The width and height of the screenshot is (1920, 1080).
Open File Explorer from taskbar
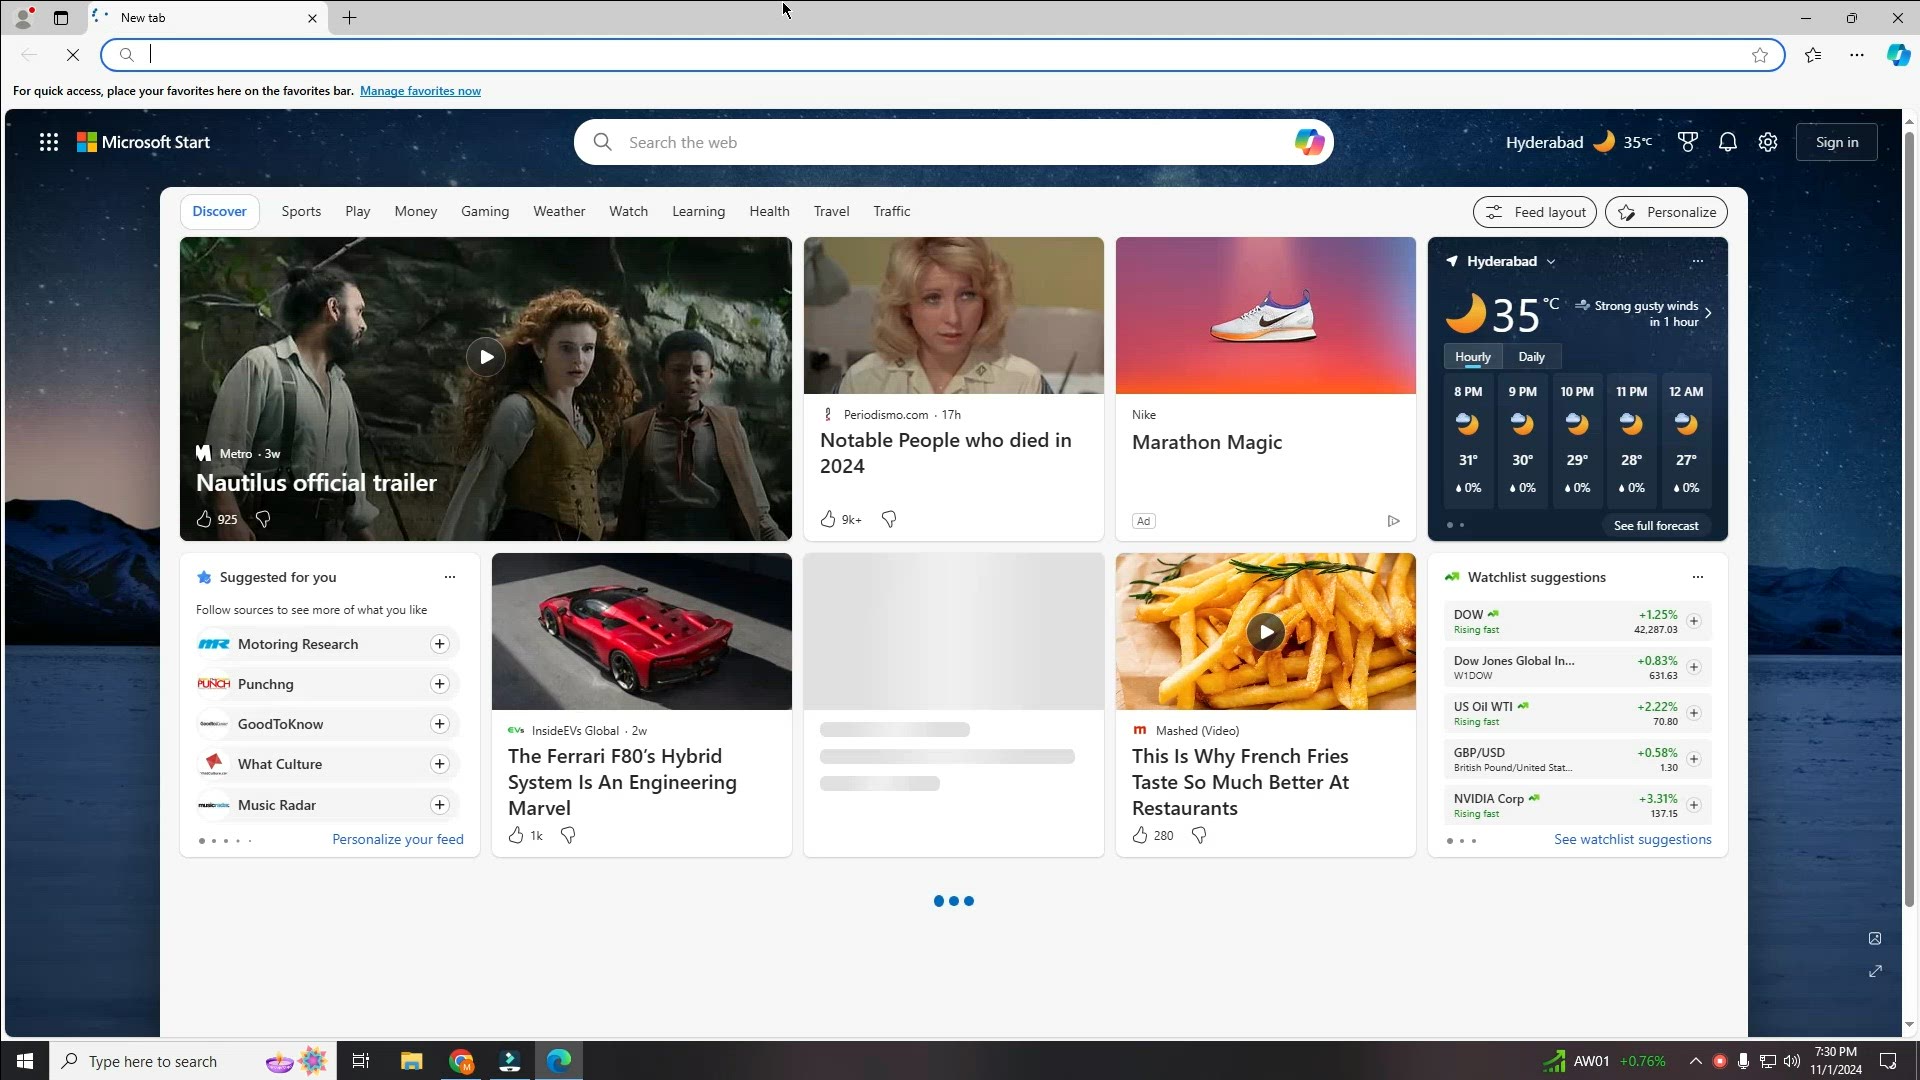coord(411,1061)
